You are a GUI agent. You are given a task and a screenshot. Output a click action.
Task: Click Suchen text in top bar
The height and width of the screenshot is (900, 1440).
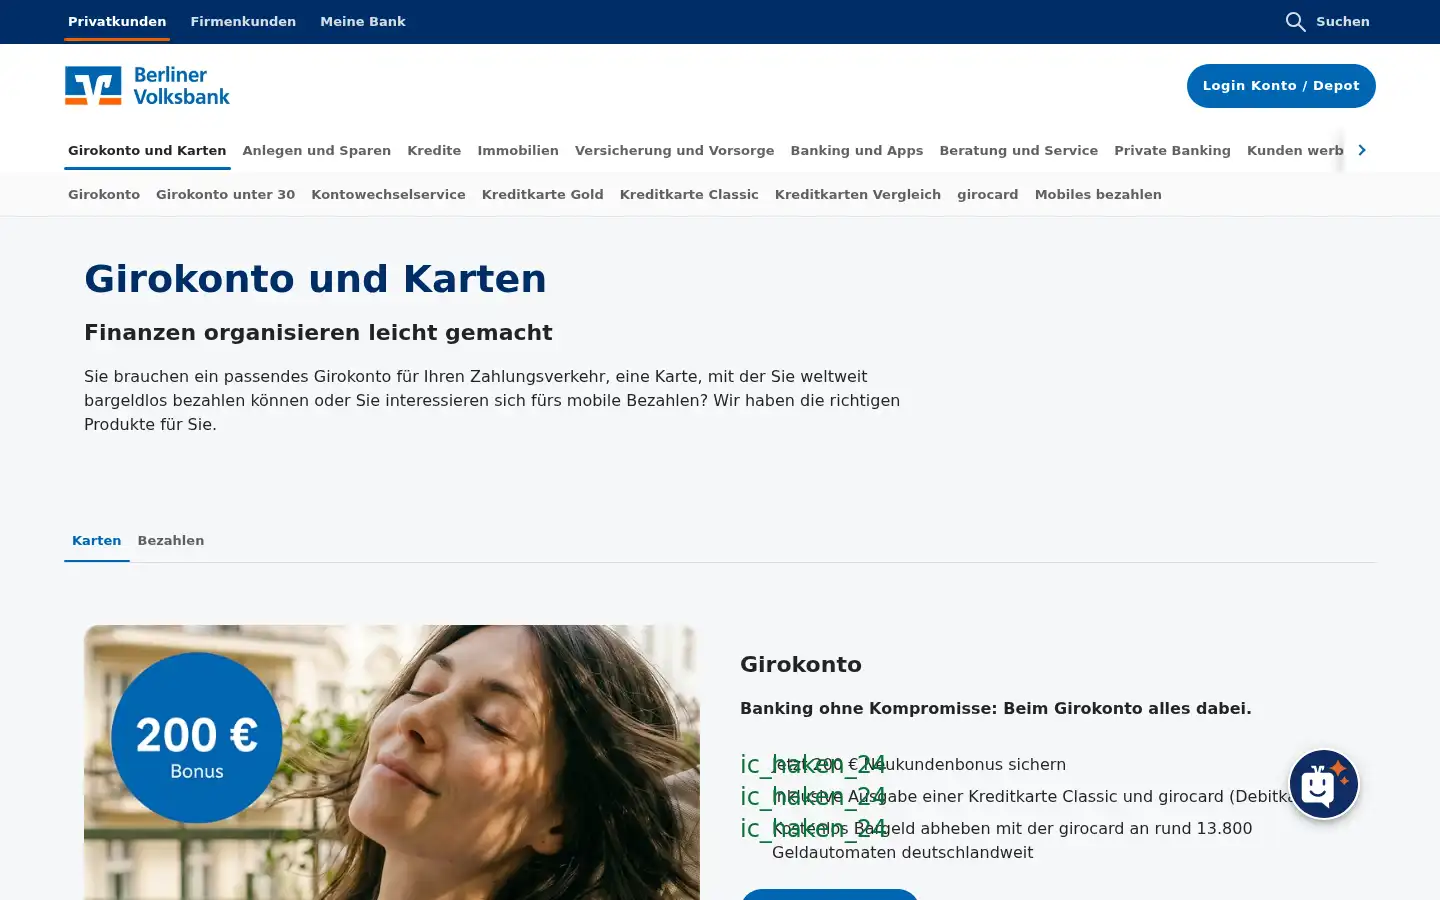(1343, 21)
